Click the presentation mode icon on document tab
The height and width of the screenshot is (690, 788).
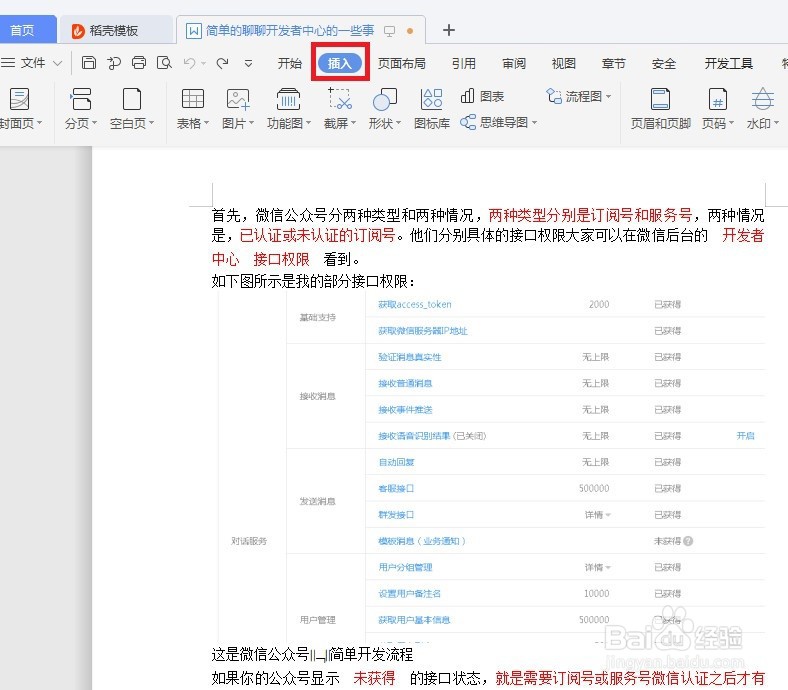pyautogui.click(x=389, y=31)
